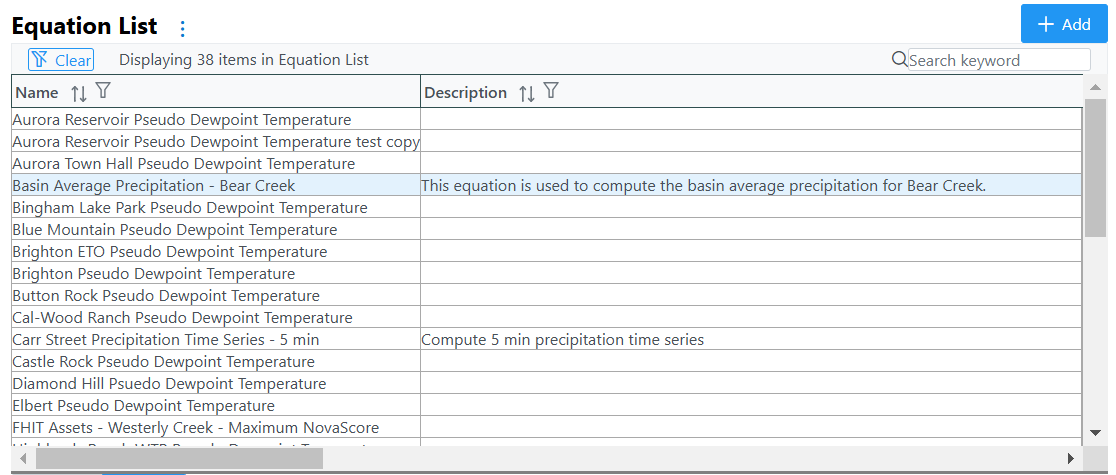This screenshot has width=1116, height=475.
Task: Click the magnifier search icon
Action: [x=900, y=59]
